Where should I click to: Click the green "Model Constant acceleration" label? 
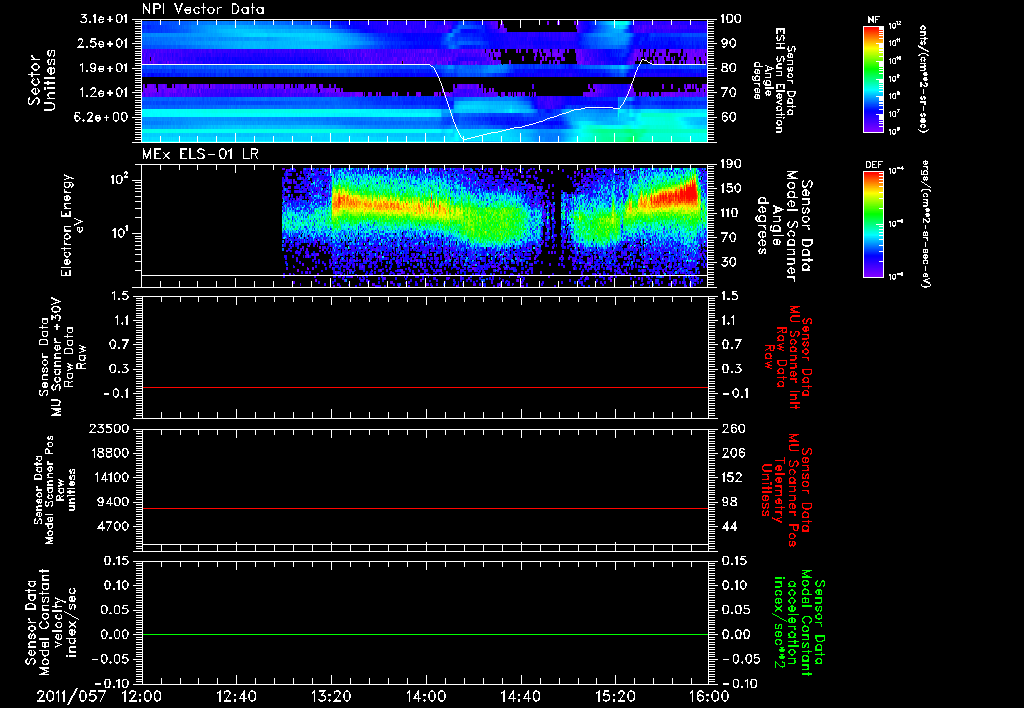click(x=799, y=622)
